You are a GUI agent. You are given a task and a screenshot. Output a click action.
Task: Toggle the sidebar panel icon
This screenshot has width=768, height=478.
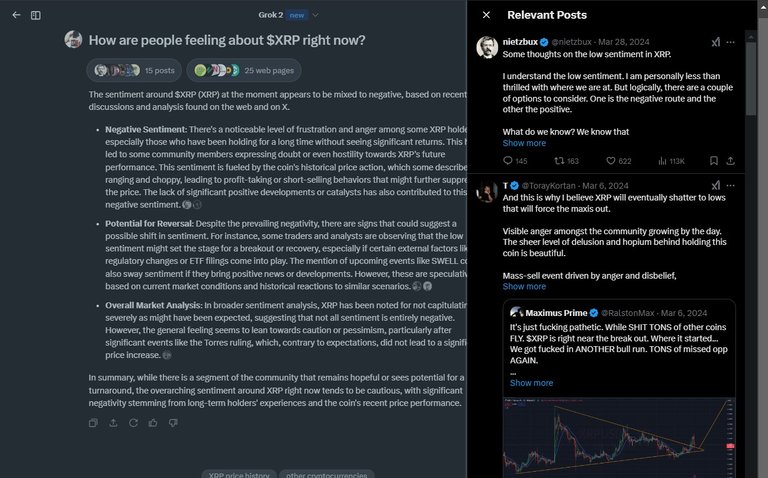click(36, 15)
